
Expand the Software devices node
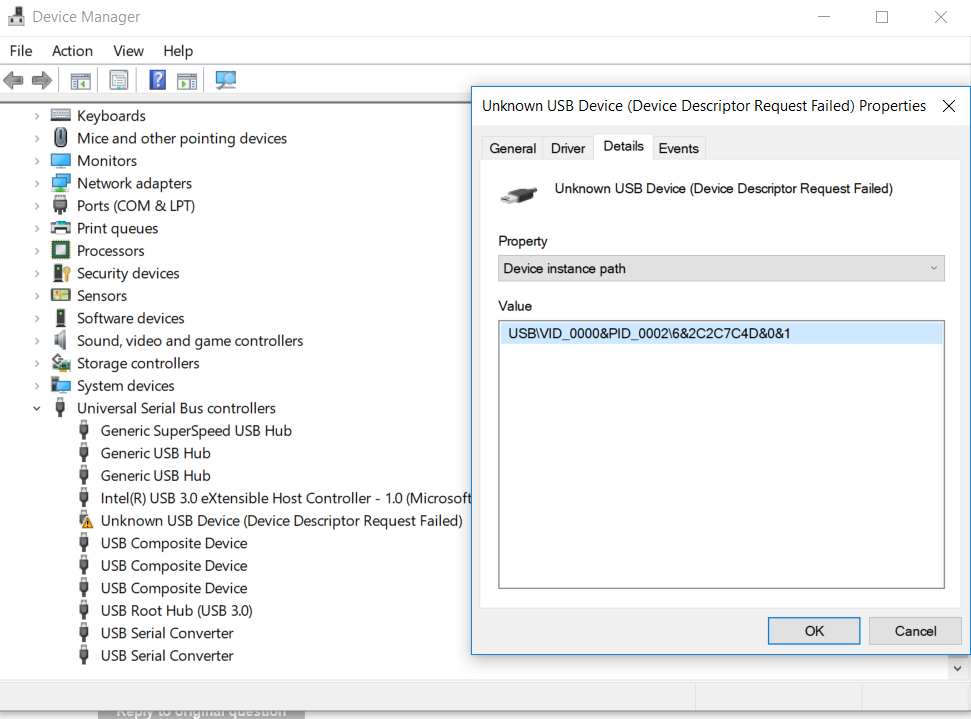37,318
